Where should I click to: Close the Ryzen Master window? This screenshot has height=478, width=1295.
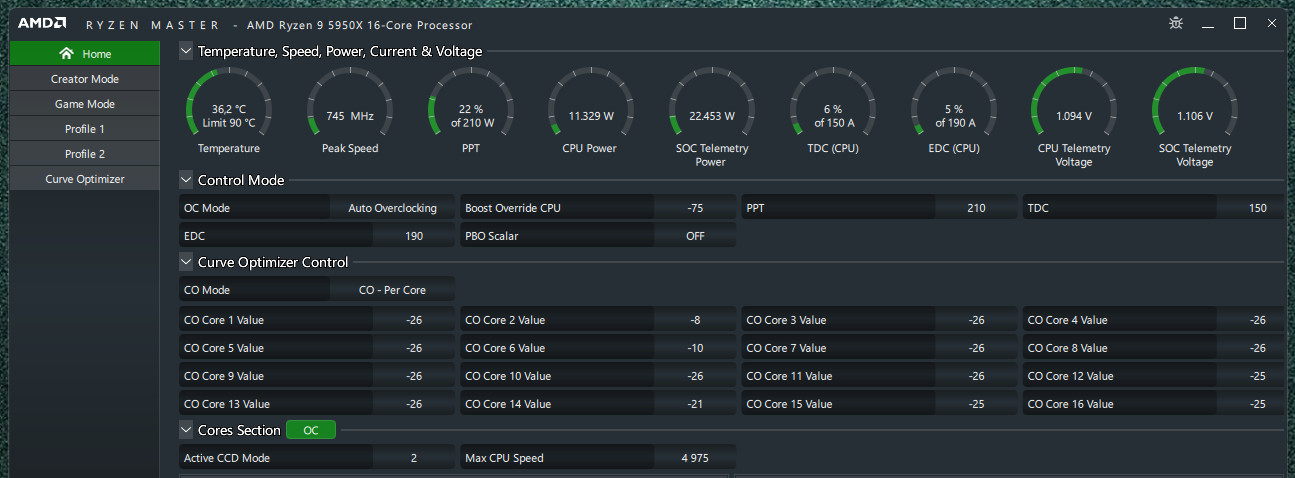1272,23
